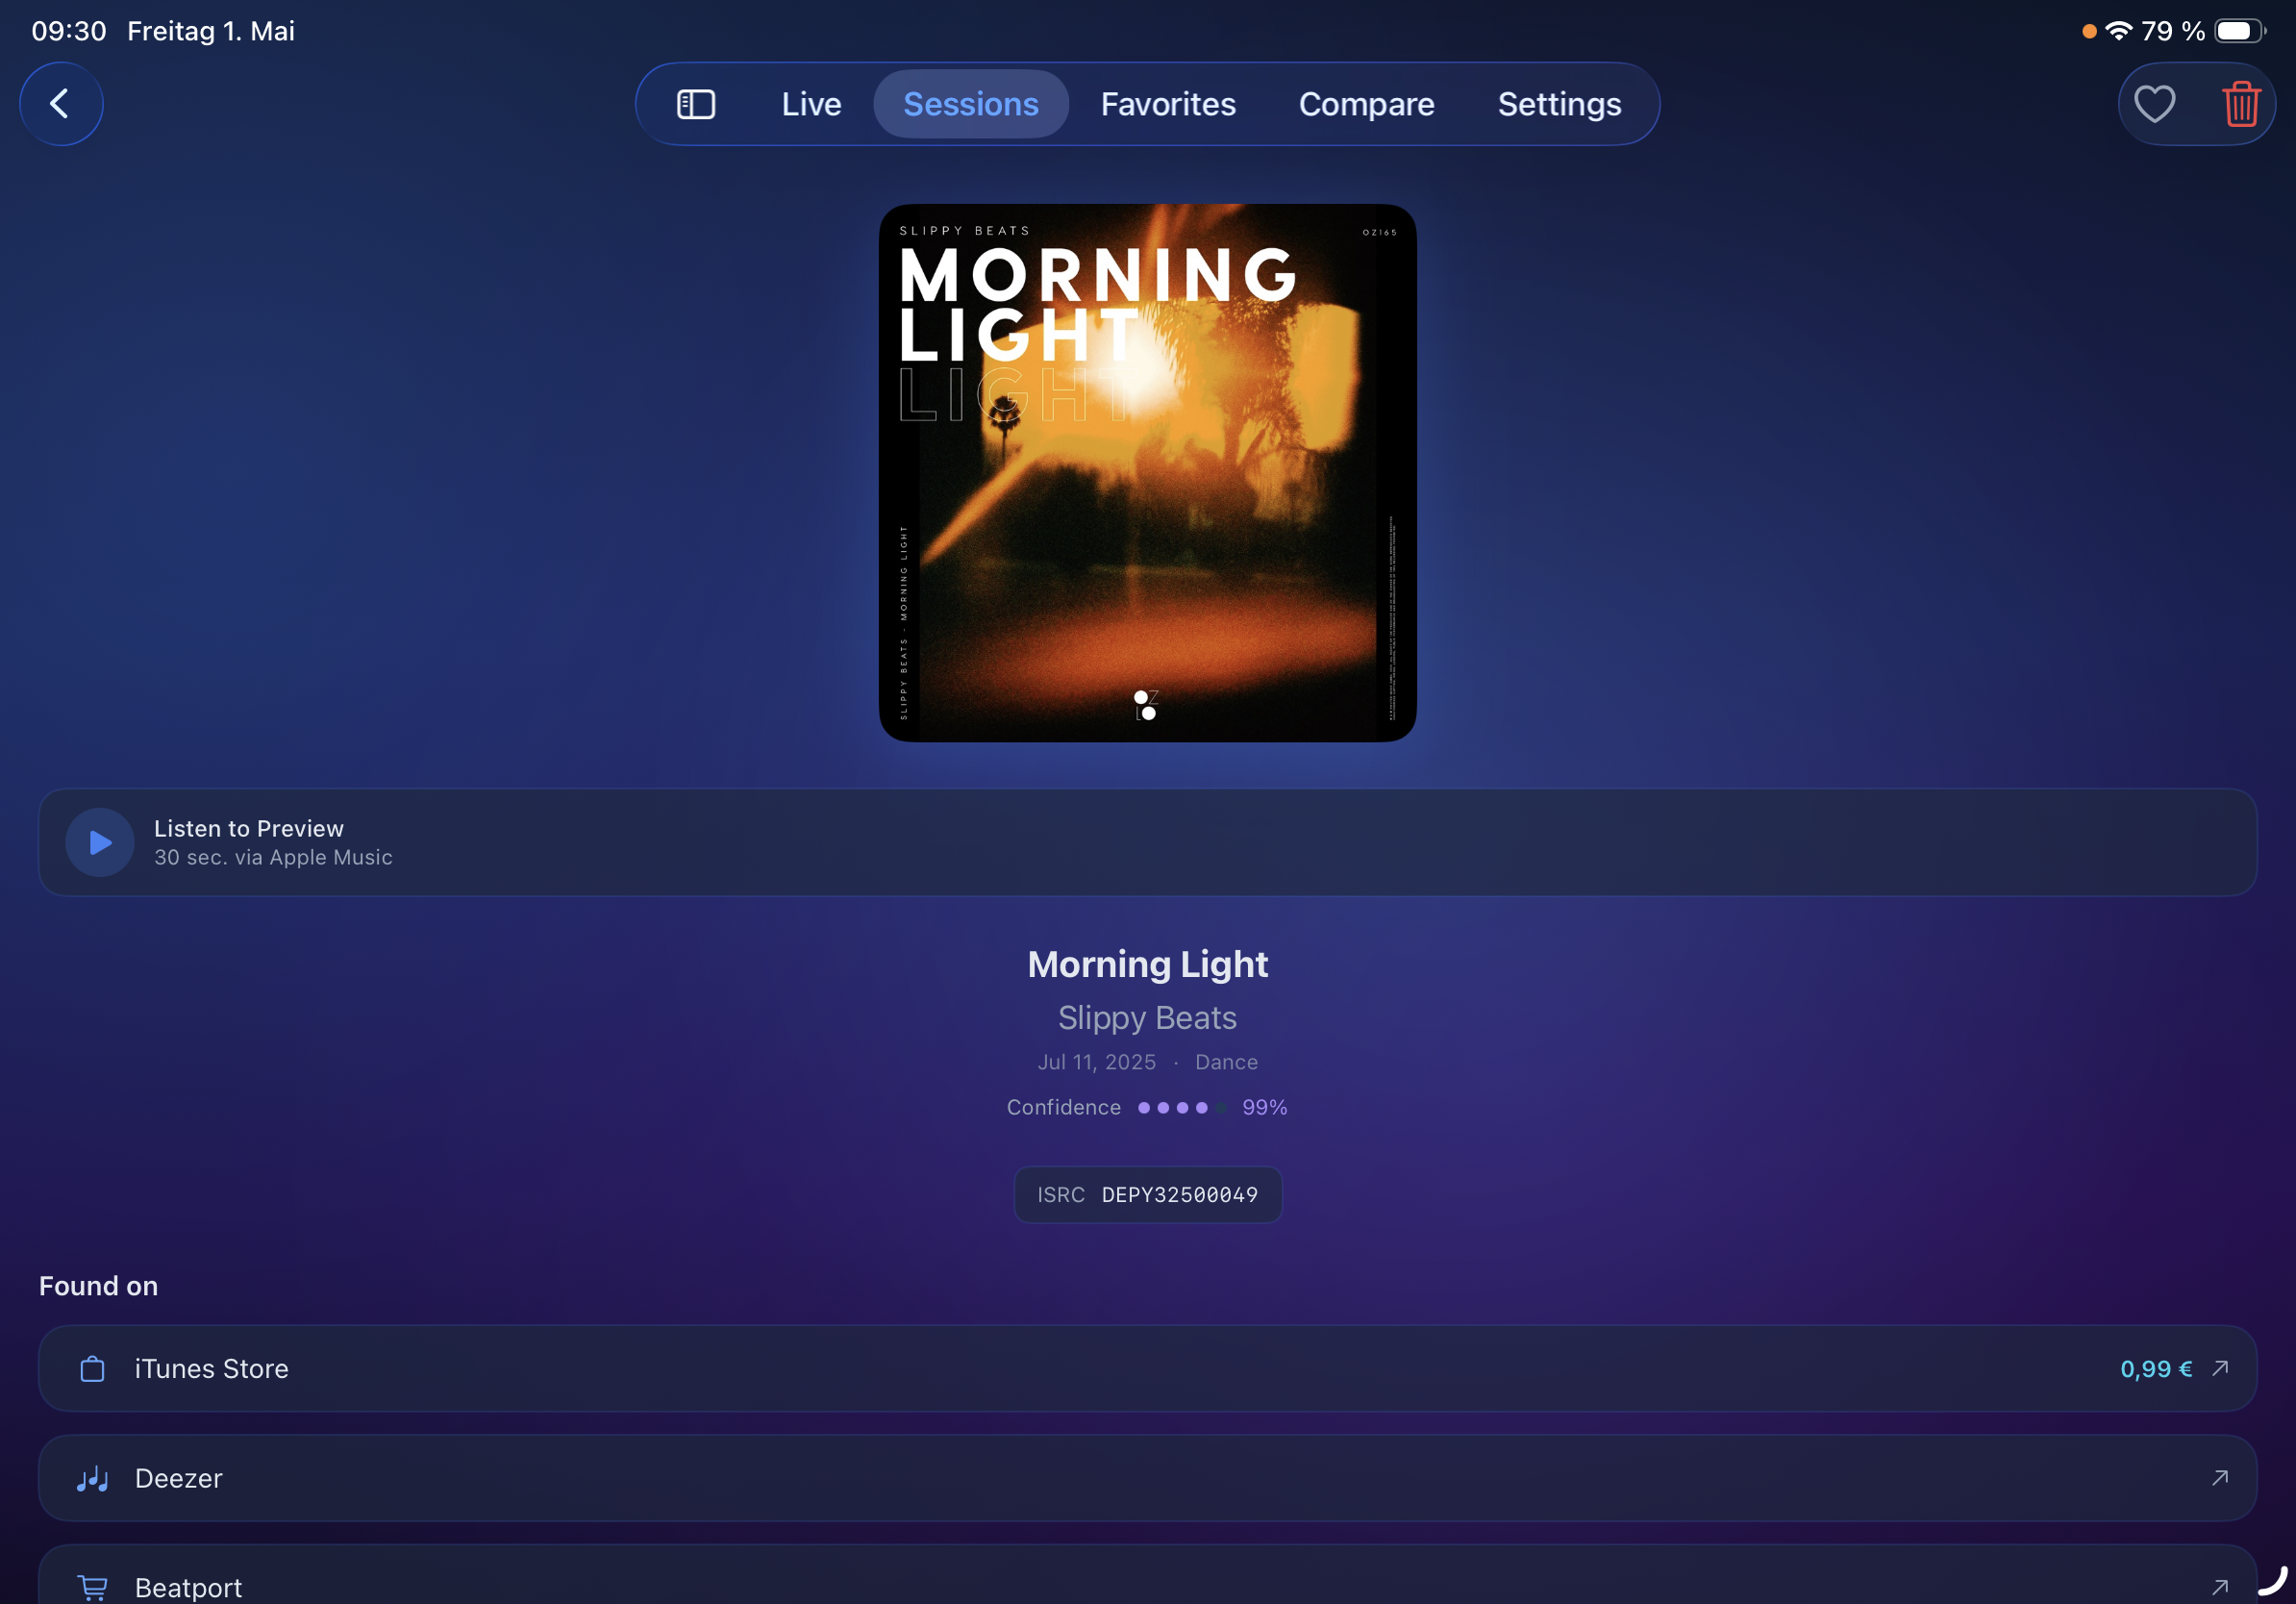This screenshot has height=1604, width=2296.
Task: Tap the orange microphone indicator dot
Action: (x=2089, y=31)
